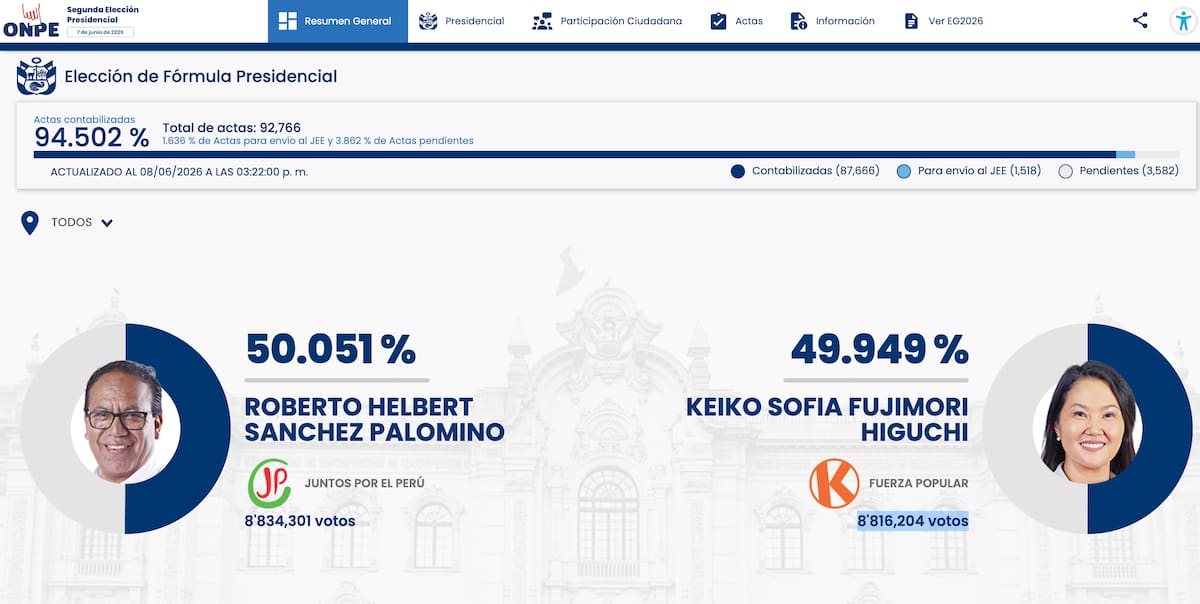1200x604 pixels.
Task: Click the Fuerza Popular orange K logo
Action: tap(834, 483)
